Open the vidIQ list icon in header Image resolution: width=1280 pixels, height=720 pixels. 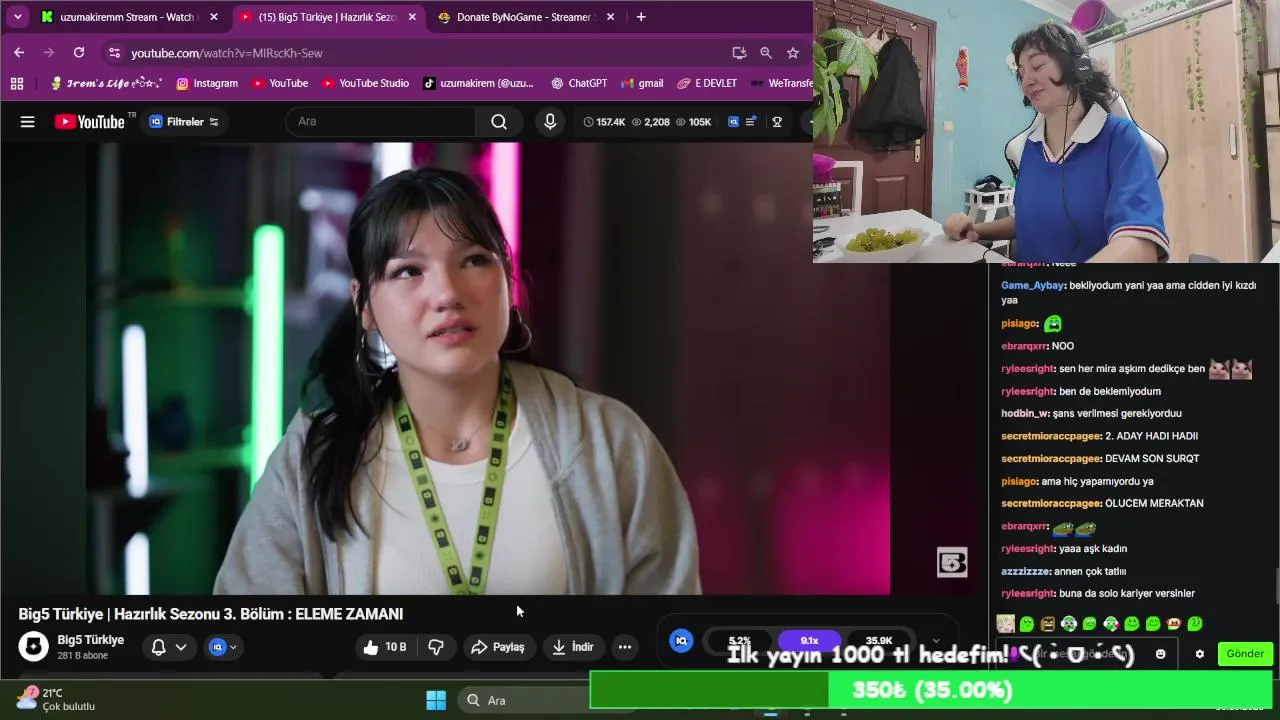pyautogui.click(x=751, y=122)
